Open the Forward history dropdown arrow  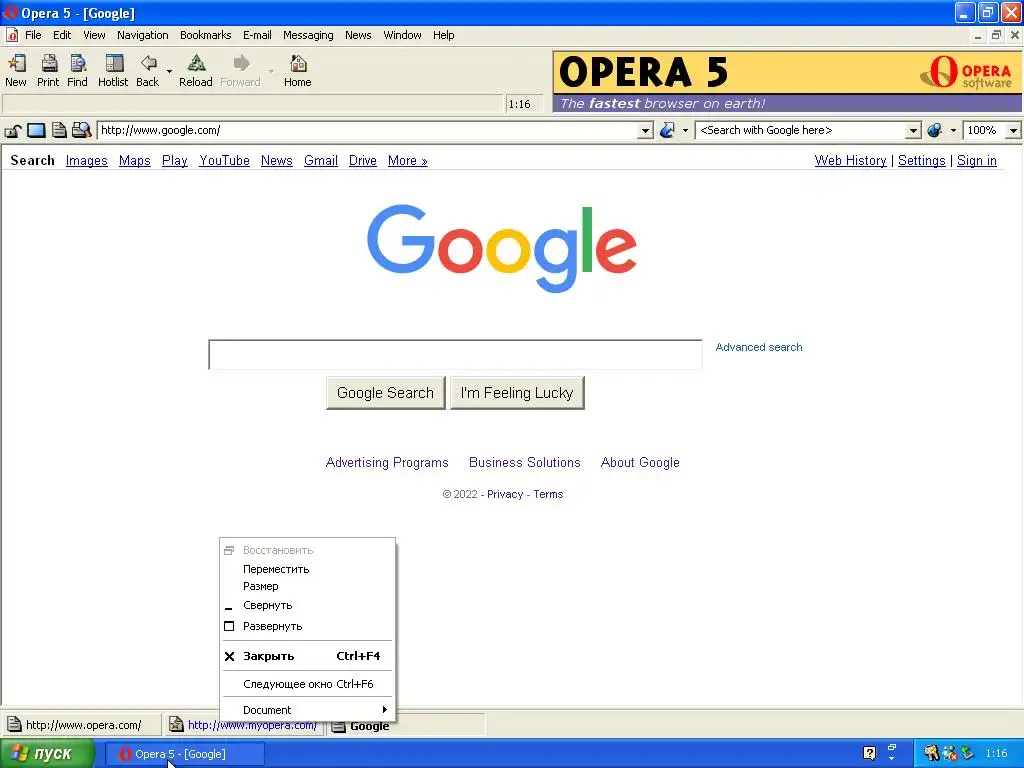pyautogui.click(x=272, y=71)
